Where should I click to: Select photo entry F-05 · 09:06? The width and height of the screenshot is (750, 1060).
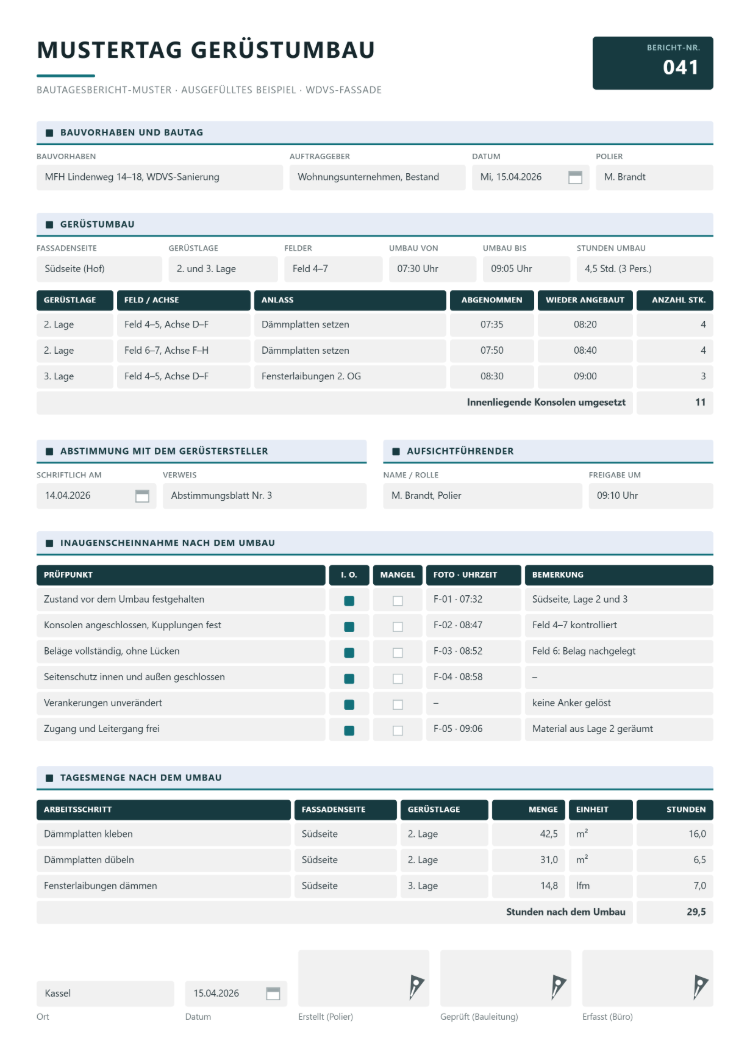(x=473, y=729)
